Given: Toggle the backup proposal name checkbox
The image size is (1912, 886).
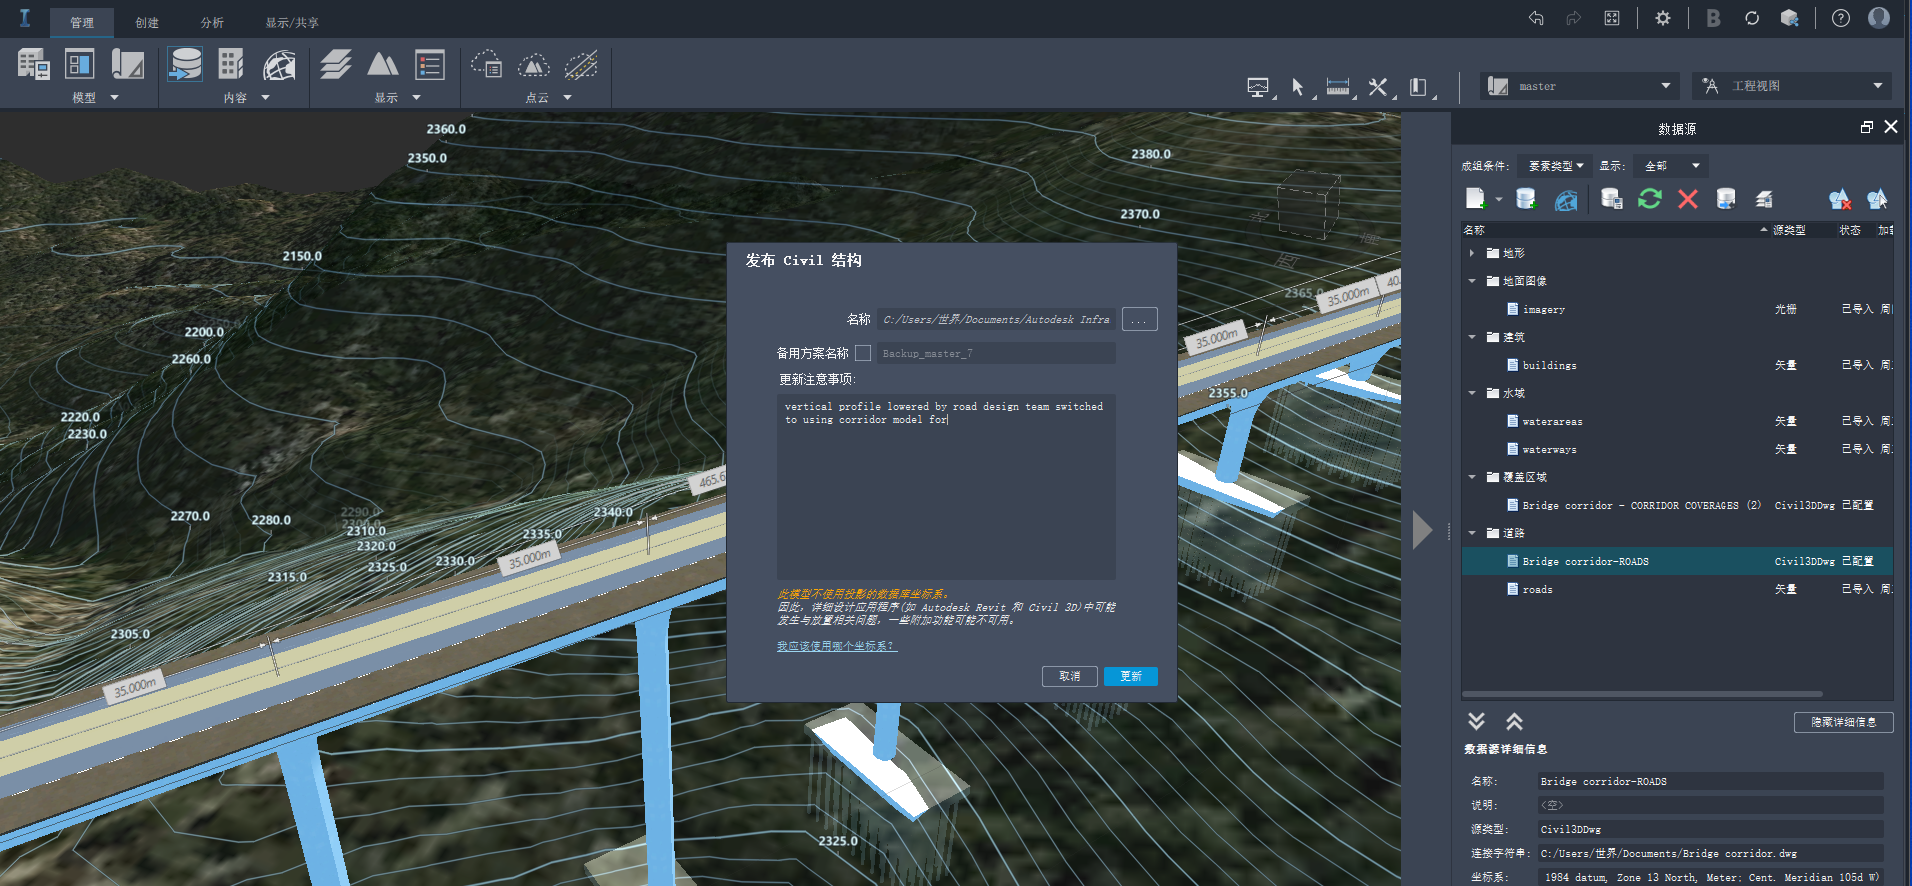Looking at the screenshot, I should click(863, 353).
